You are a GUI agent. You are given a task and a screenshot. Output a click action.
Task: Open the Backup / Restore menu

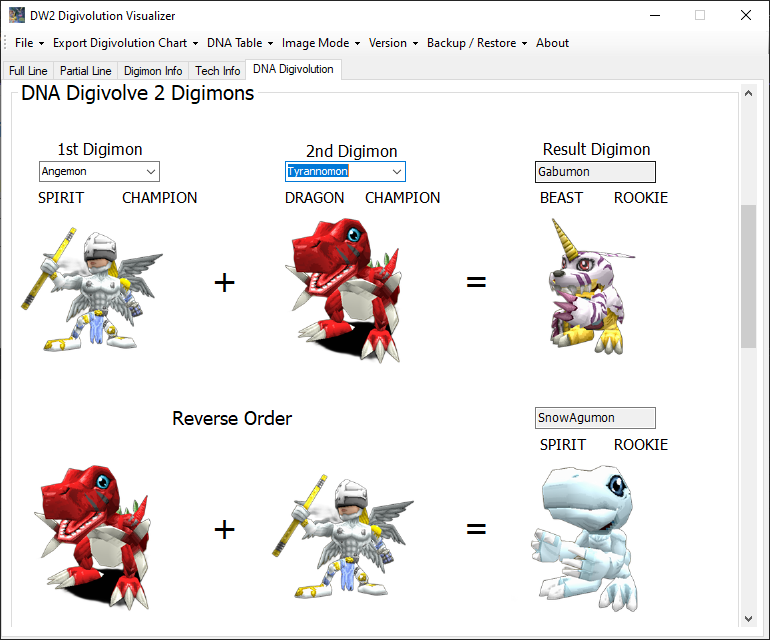pyautogui.click(x=476, y=43)
